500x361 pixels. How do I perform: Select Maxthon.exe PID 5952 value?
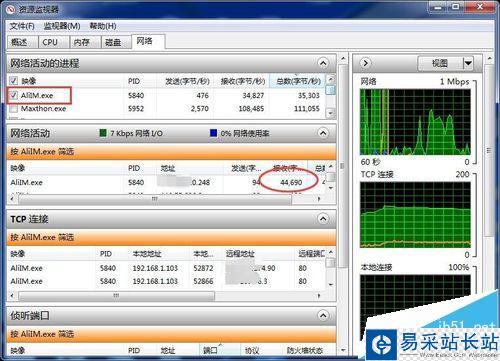tap(136, 109)
